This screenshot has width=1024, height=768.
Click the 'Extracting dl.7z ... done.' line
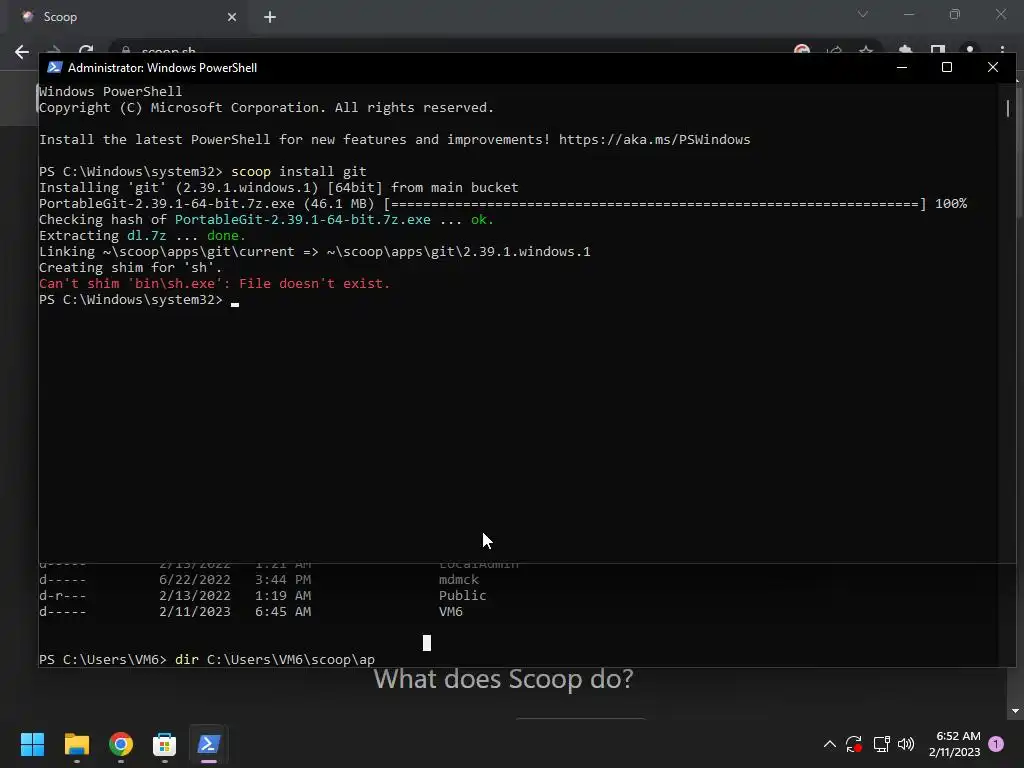[x=142, y=236]
